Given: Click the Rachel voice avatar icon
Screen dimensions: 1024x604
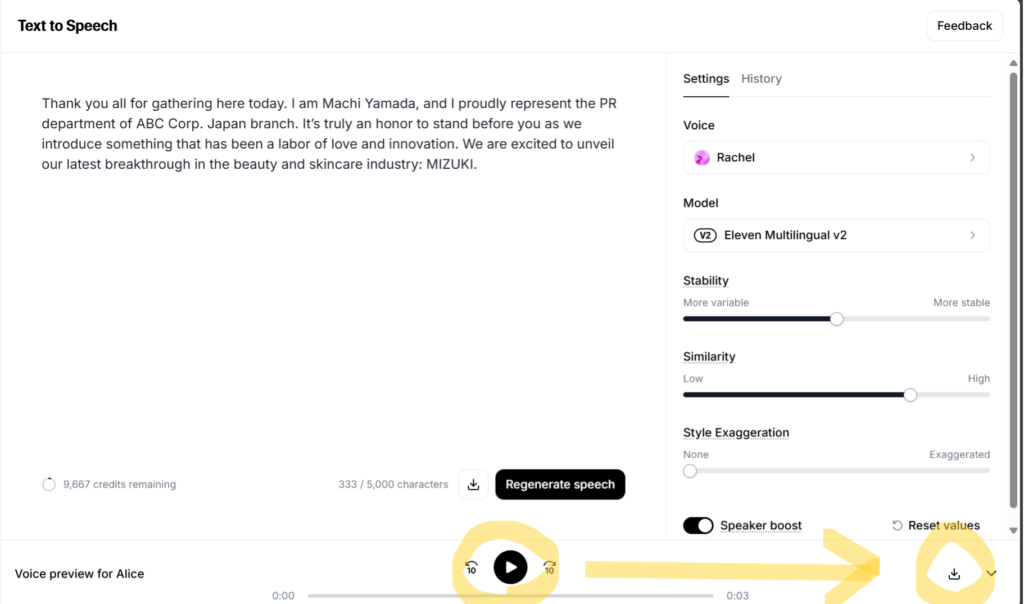Looking at the screenshot, I should [702, 158].
